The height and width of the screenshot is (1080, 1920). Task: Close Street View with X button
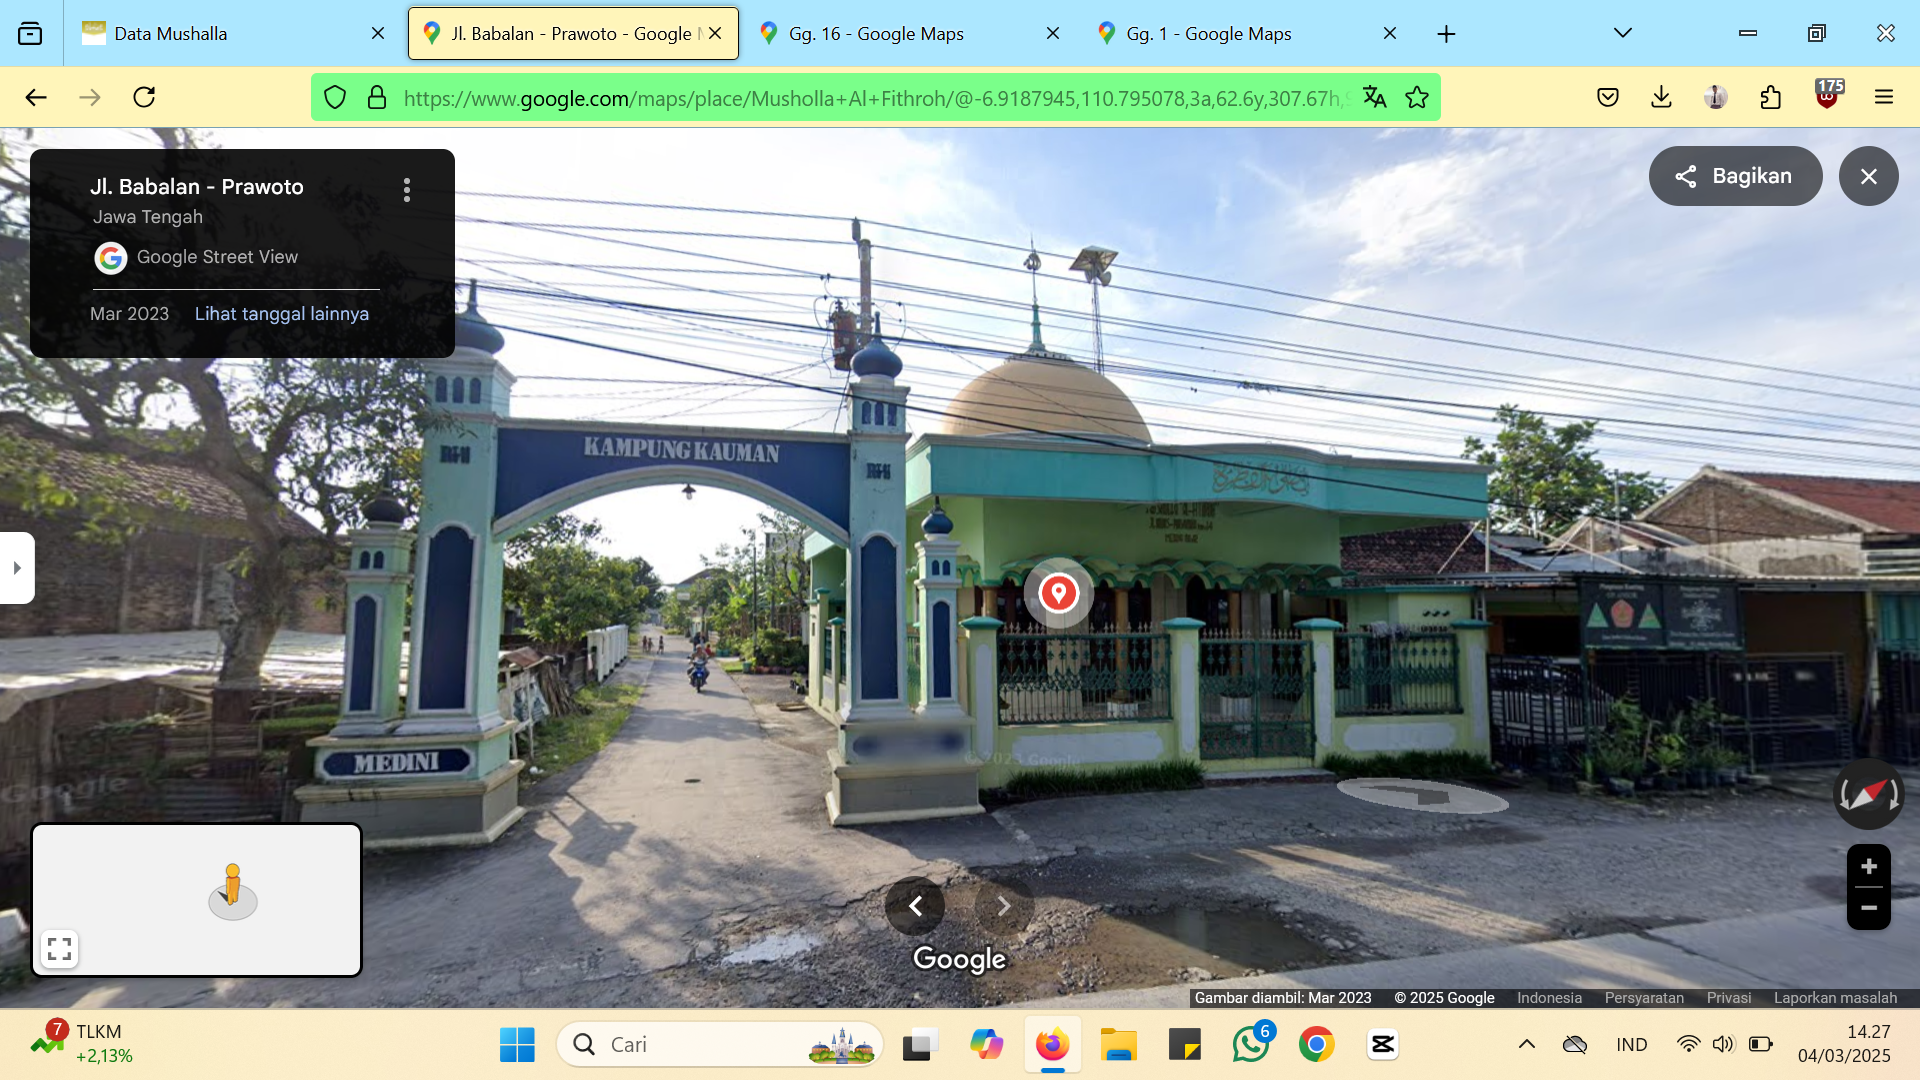1868,176
